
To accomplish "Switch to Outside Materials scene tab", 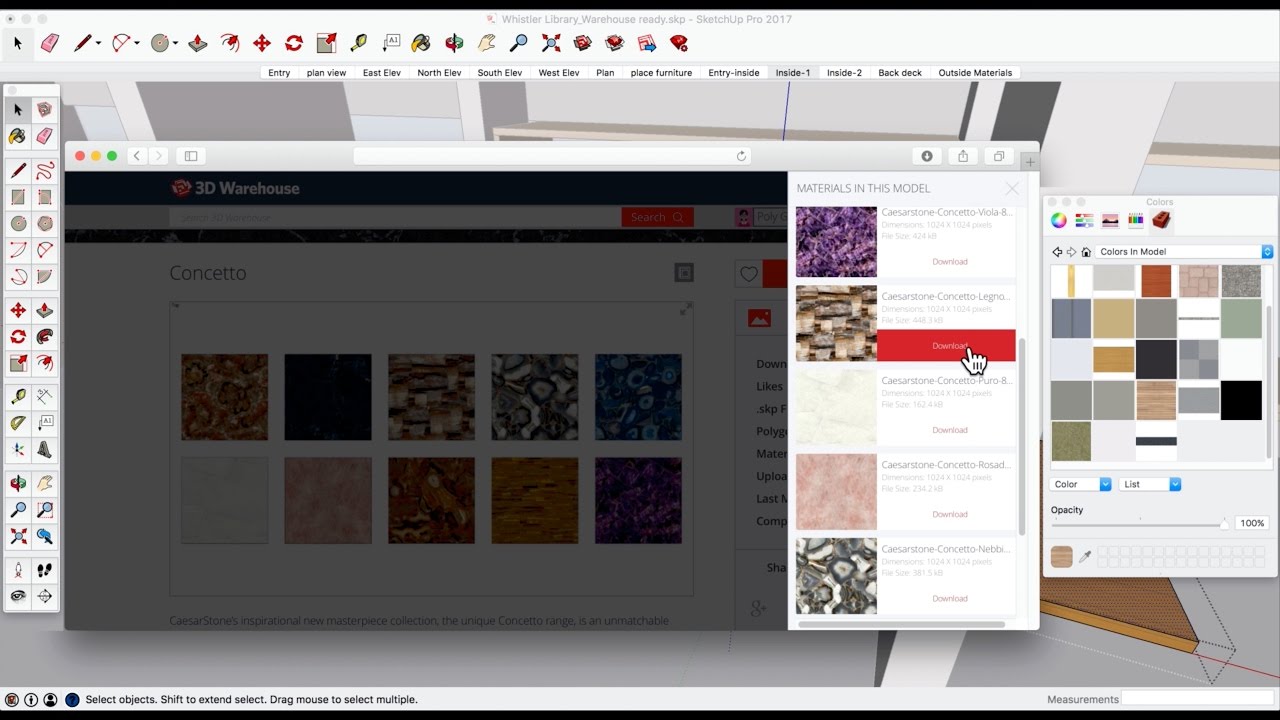I will 975,73.
